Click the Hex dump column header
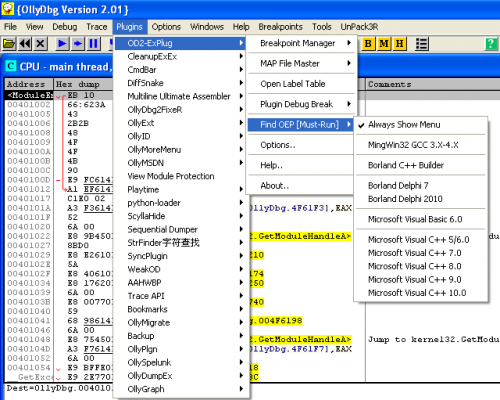Image resolution: width=500 pixels, height=400 pixels. pyautogui.click(x=83, y=84)
